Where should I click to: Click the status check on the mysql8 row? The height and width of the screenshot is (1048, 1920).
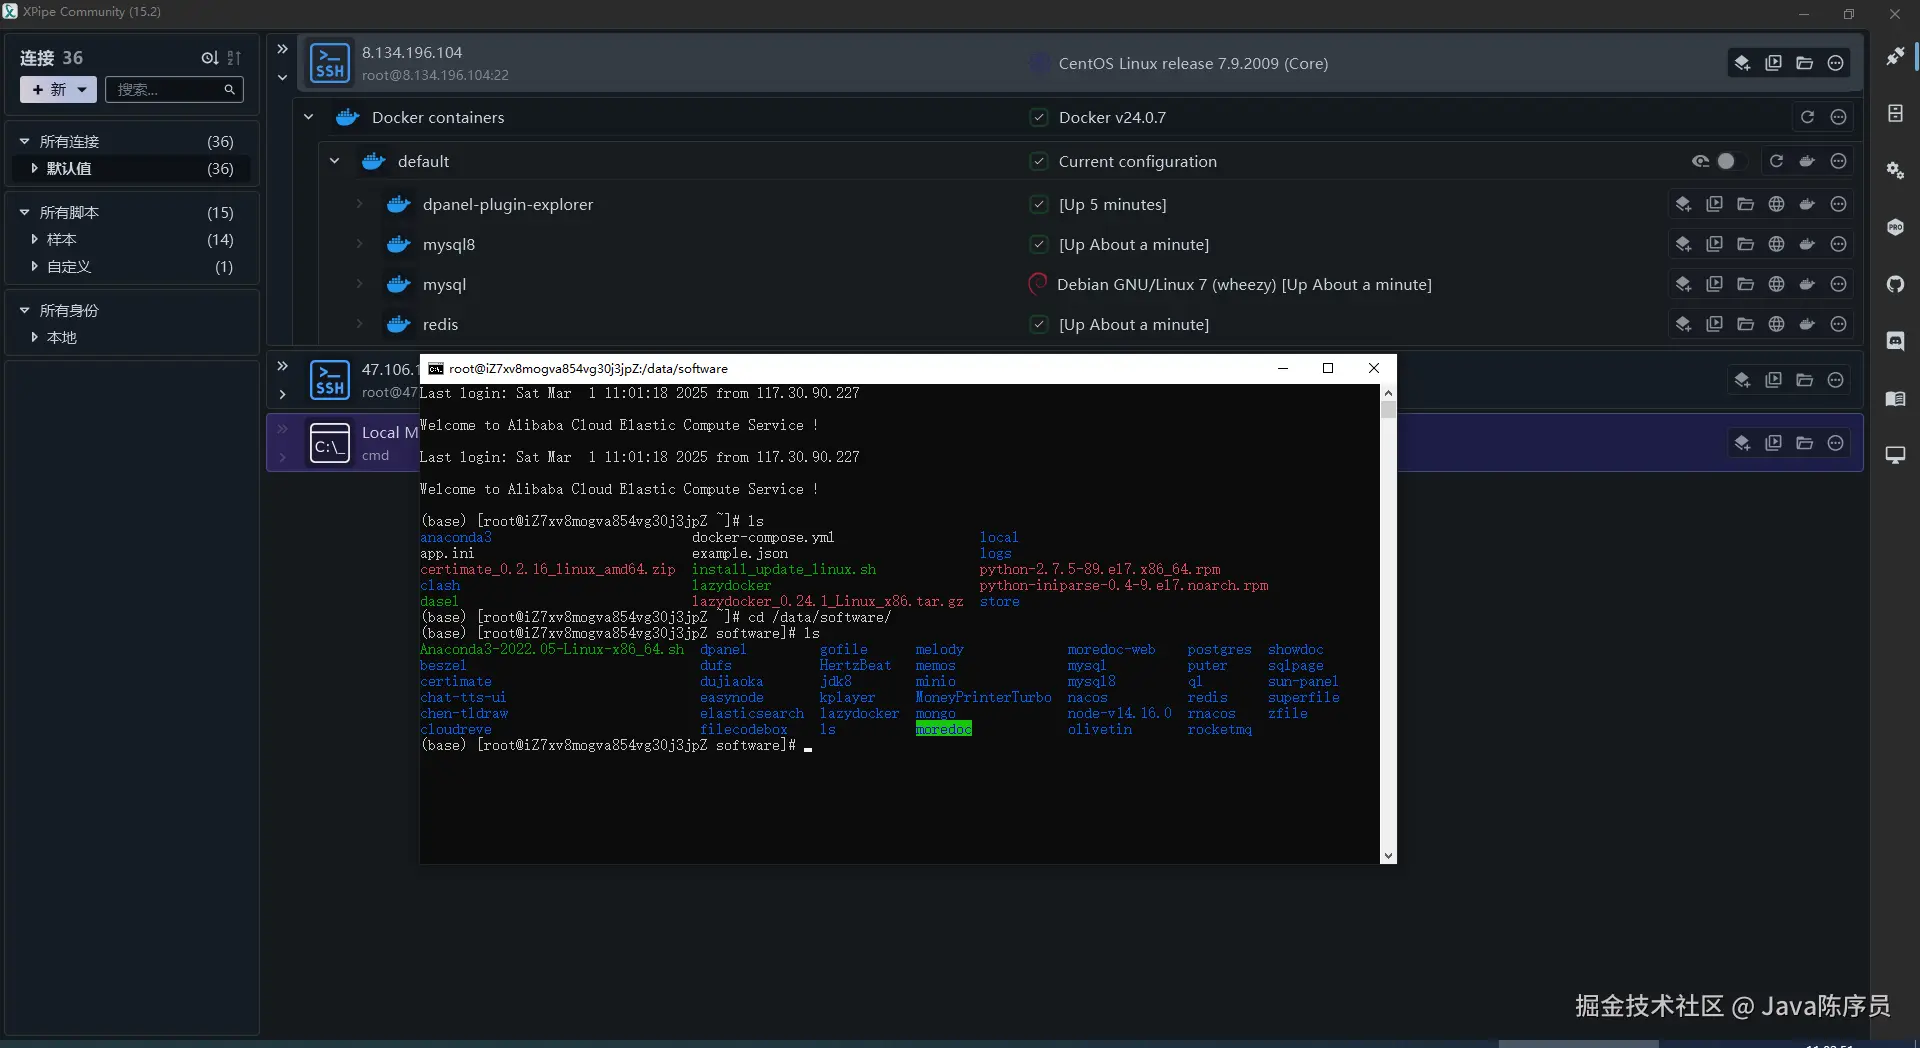pos(1039,244)
